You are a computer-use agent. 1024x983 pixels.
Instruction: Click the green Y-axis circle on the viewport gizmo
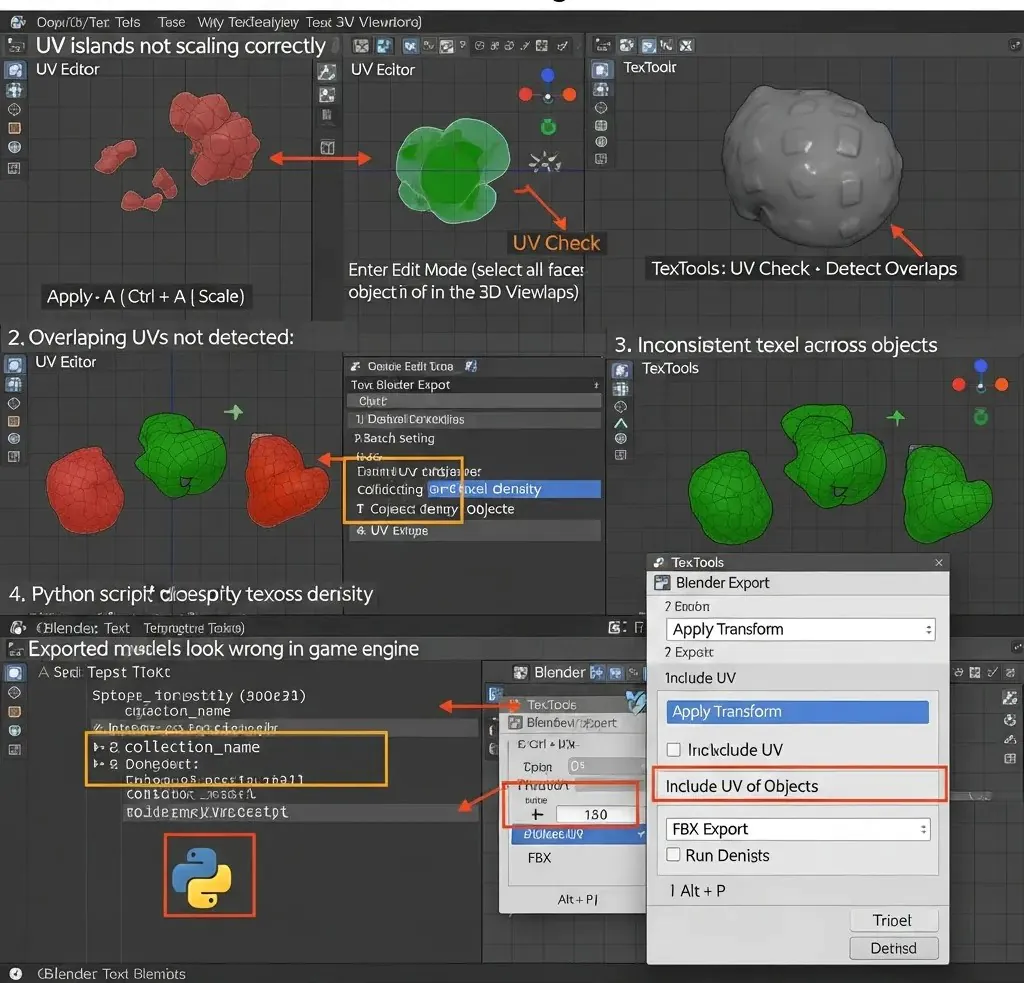coord(548,127)
